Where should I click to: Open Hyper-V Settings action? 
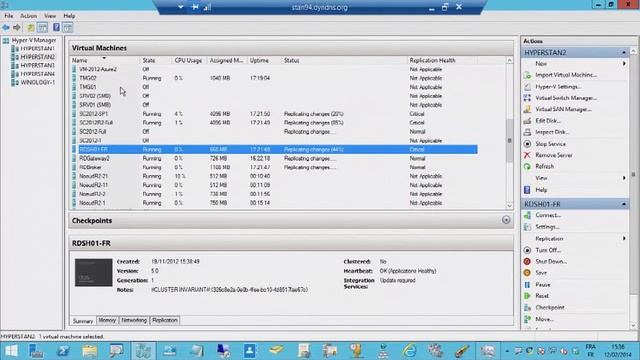(558, 87)
